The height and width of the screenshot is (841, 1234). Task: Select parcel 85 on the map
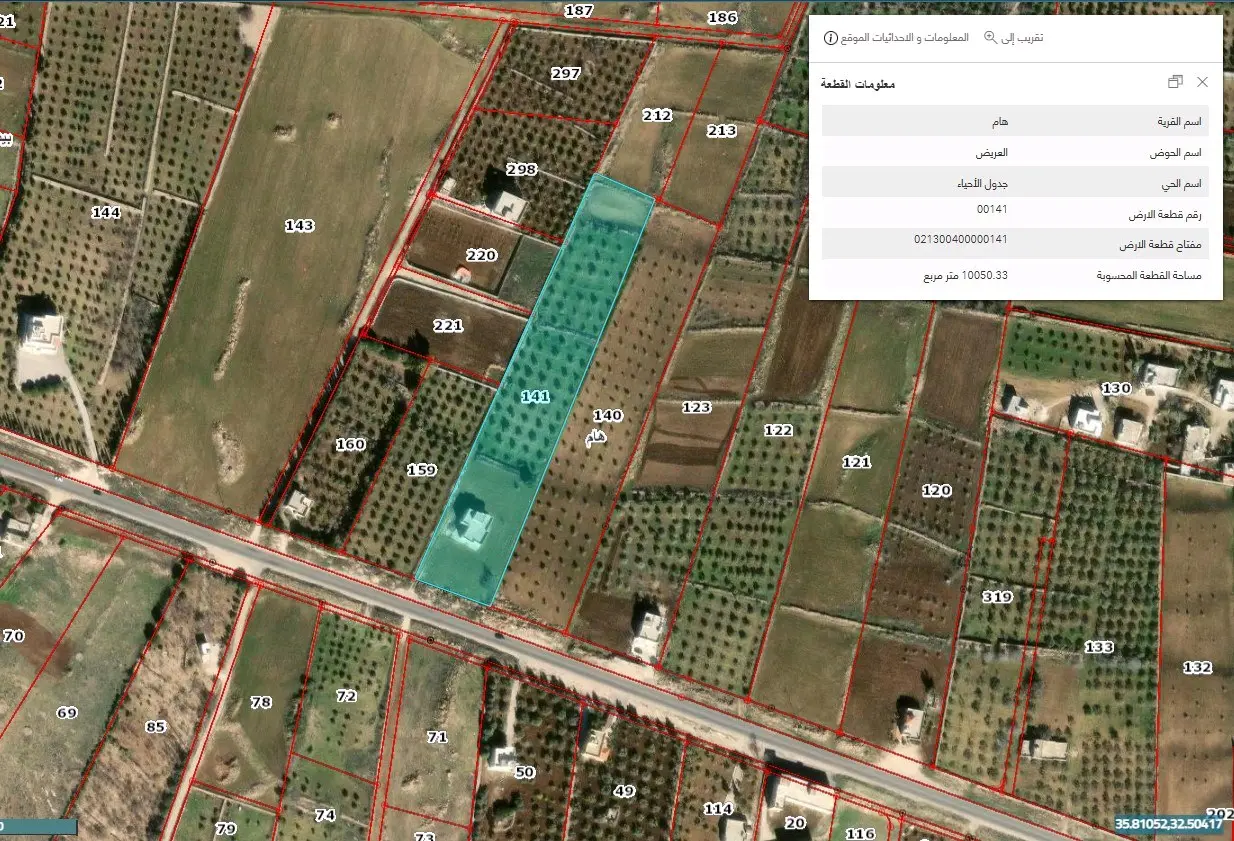coord(155,727)
